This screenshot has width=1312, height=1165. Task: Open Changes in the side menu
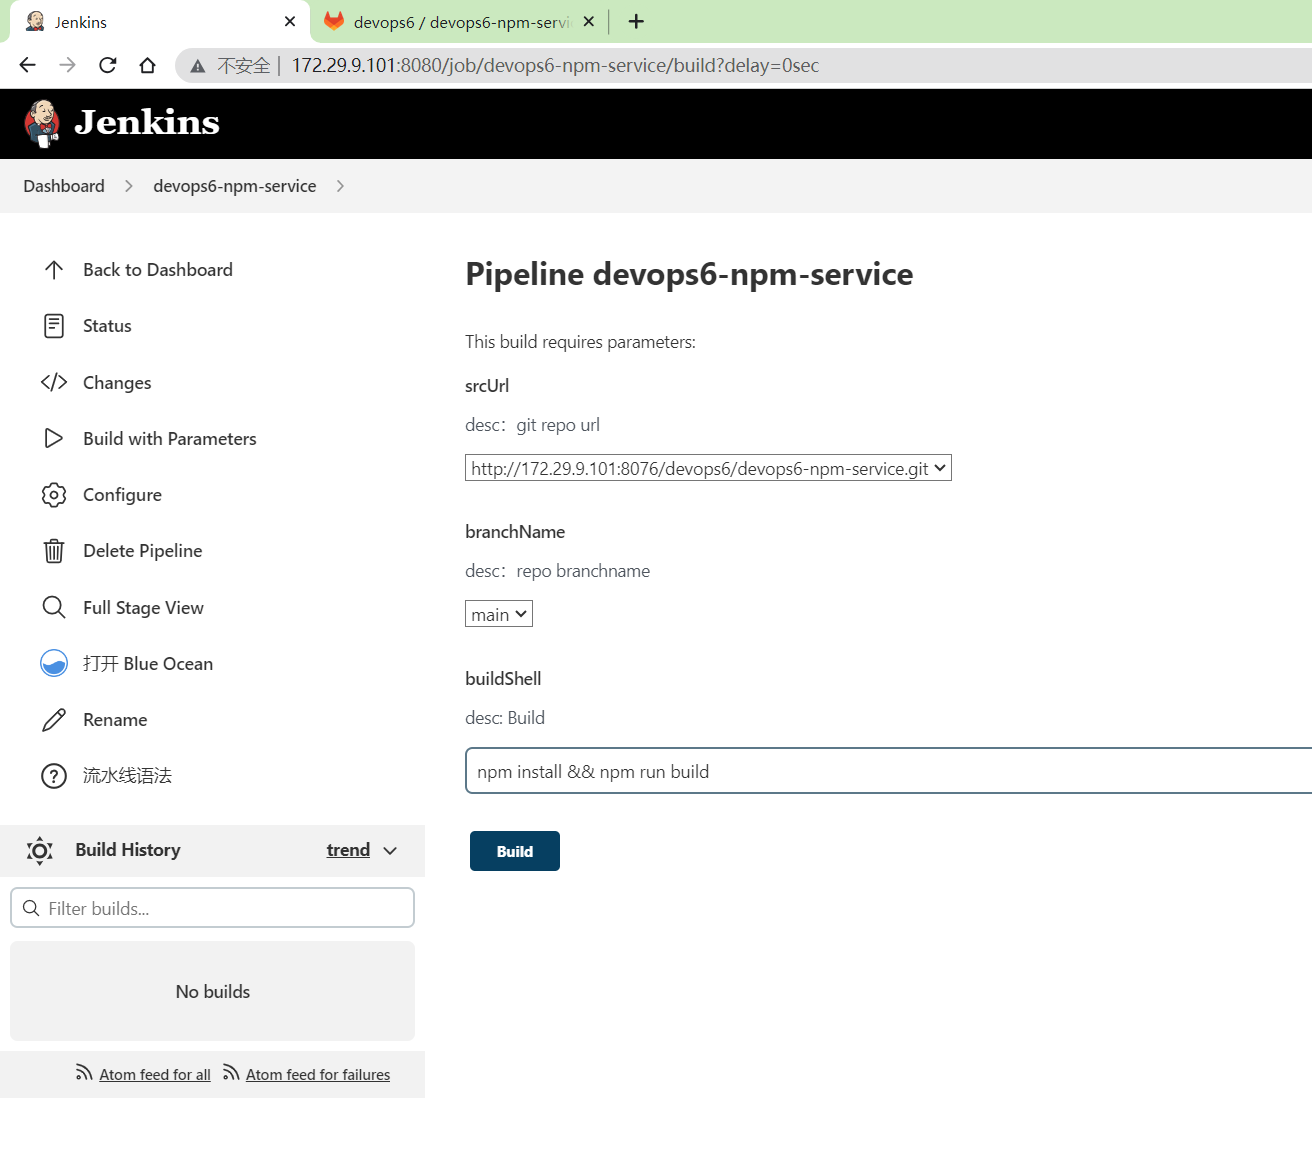click(117, 383)
